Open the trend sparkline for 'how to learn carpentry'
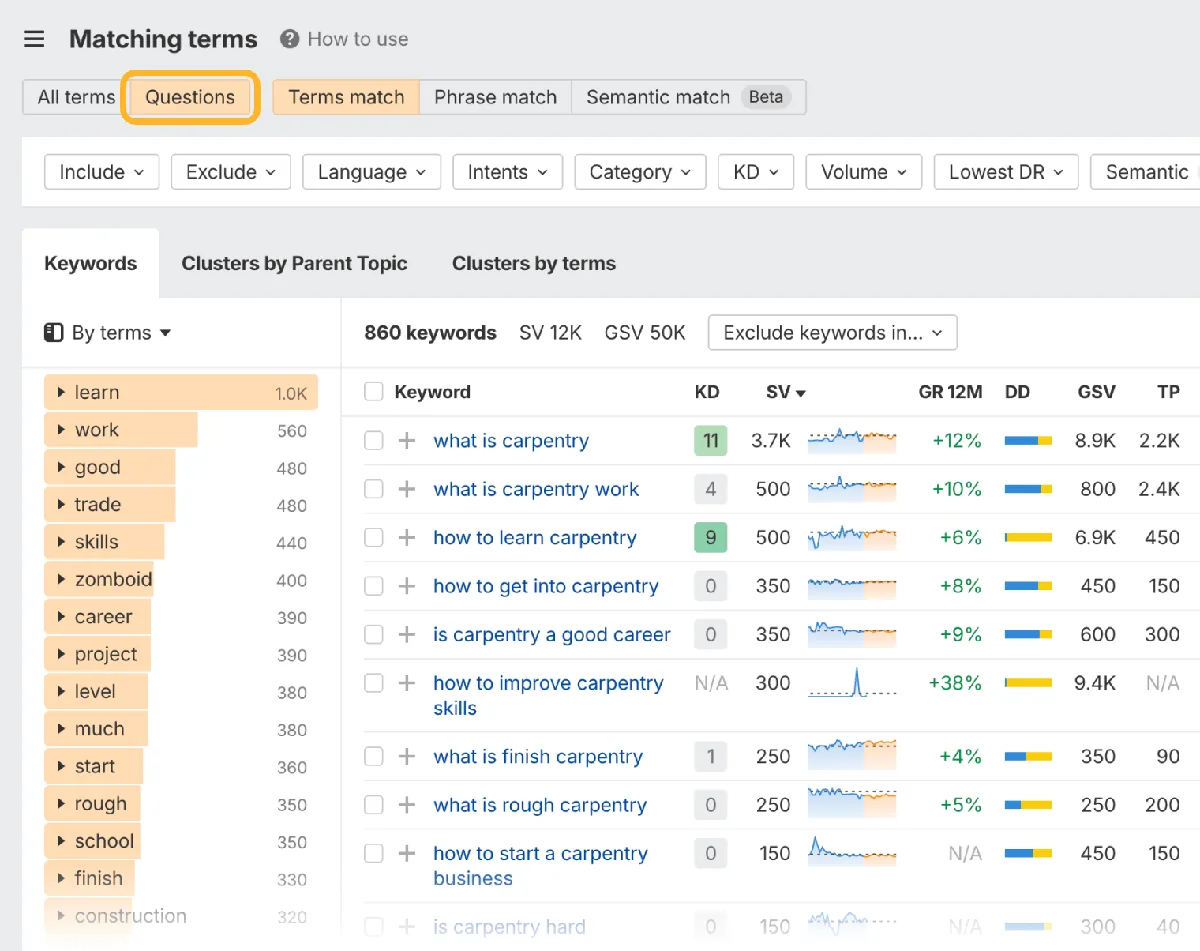Viewport: 1200px width, 951px height. click(x=852, y=537)
